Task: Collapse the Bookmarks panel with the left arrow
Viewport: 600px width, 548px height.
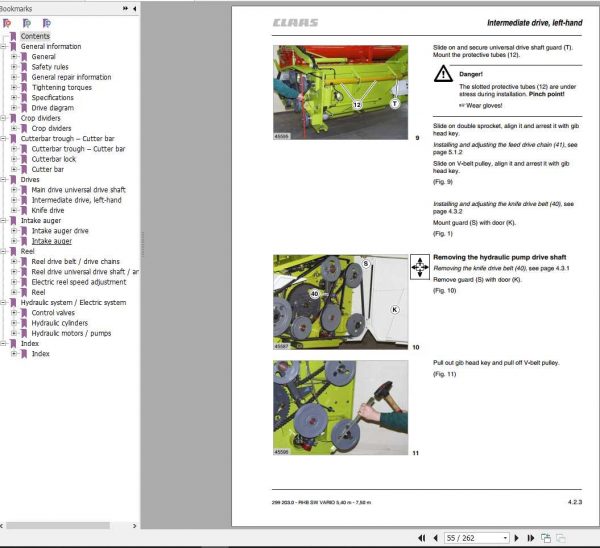Action: coord(134,8)
